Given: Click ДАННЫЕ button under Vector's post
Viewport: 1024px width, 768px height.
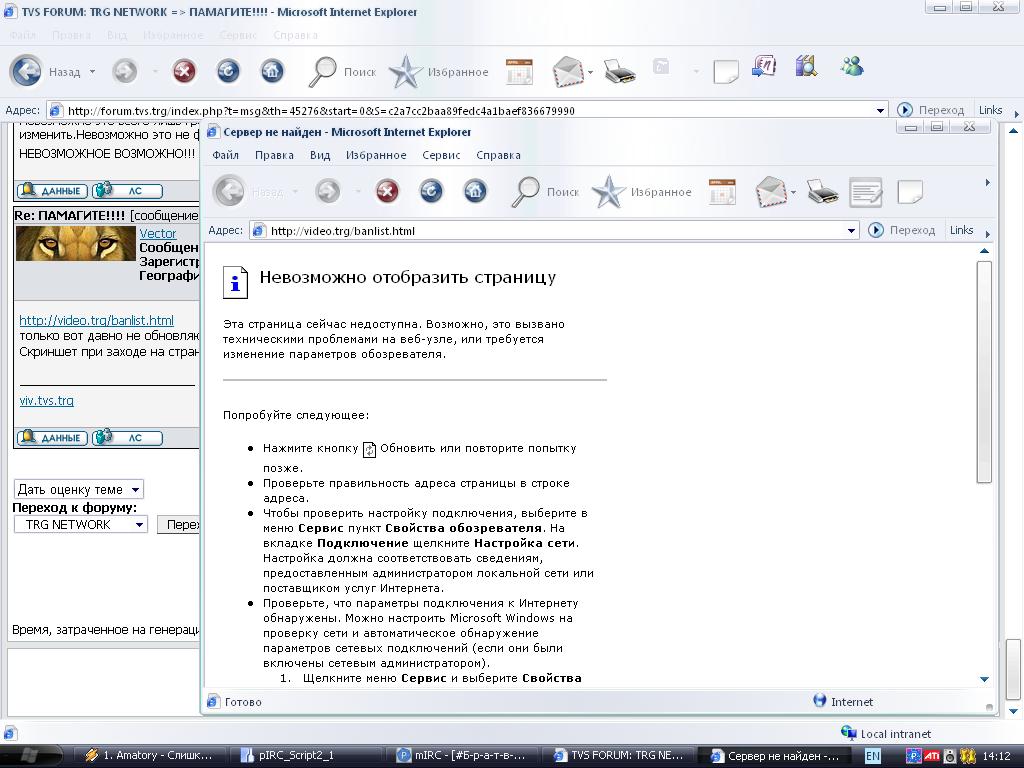Looking at the screenshot, I should (52, 438).
